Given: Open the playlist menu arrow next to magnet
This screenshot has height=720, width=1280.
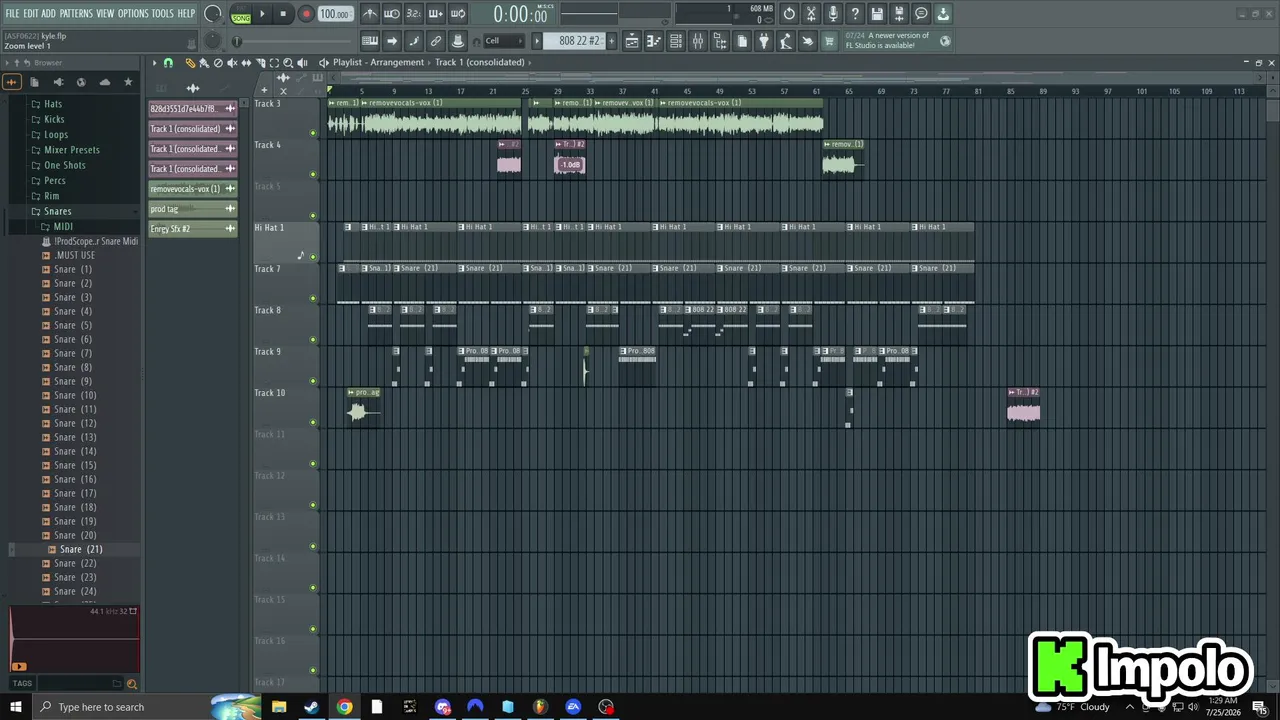Looking at the screenshot, I should pos(154,63).
